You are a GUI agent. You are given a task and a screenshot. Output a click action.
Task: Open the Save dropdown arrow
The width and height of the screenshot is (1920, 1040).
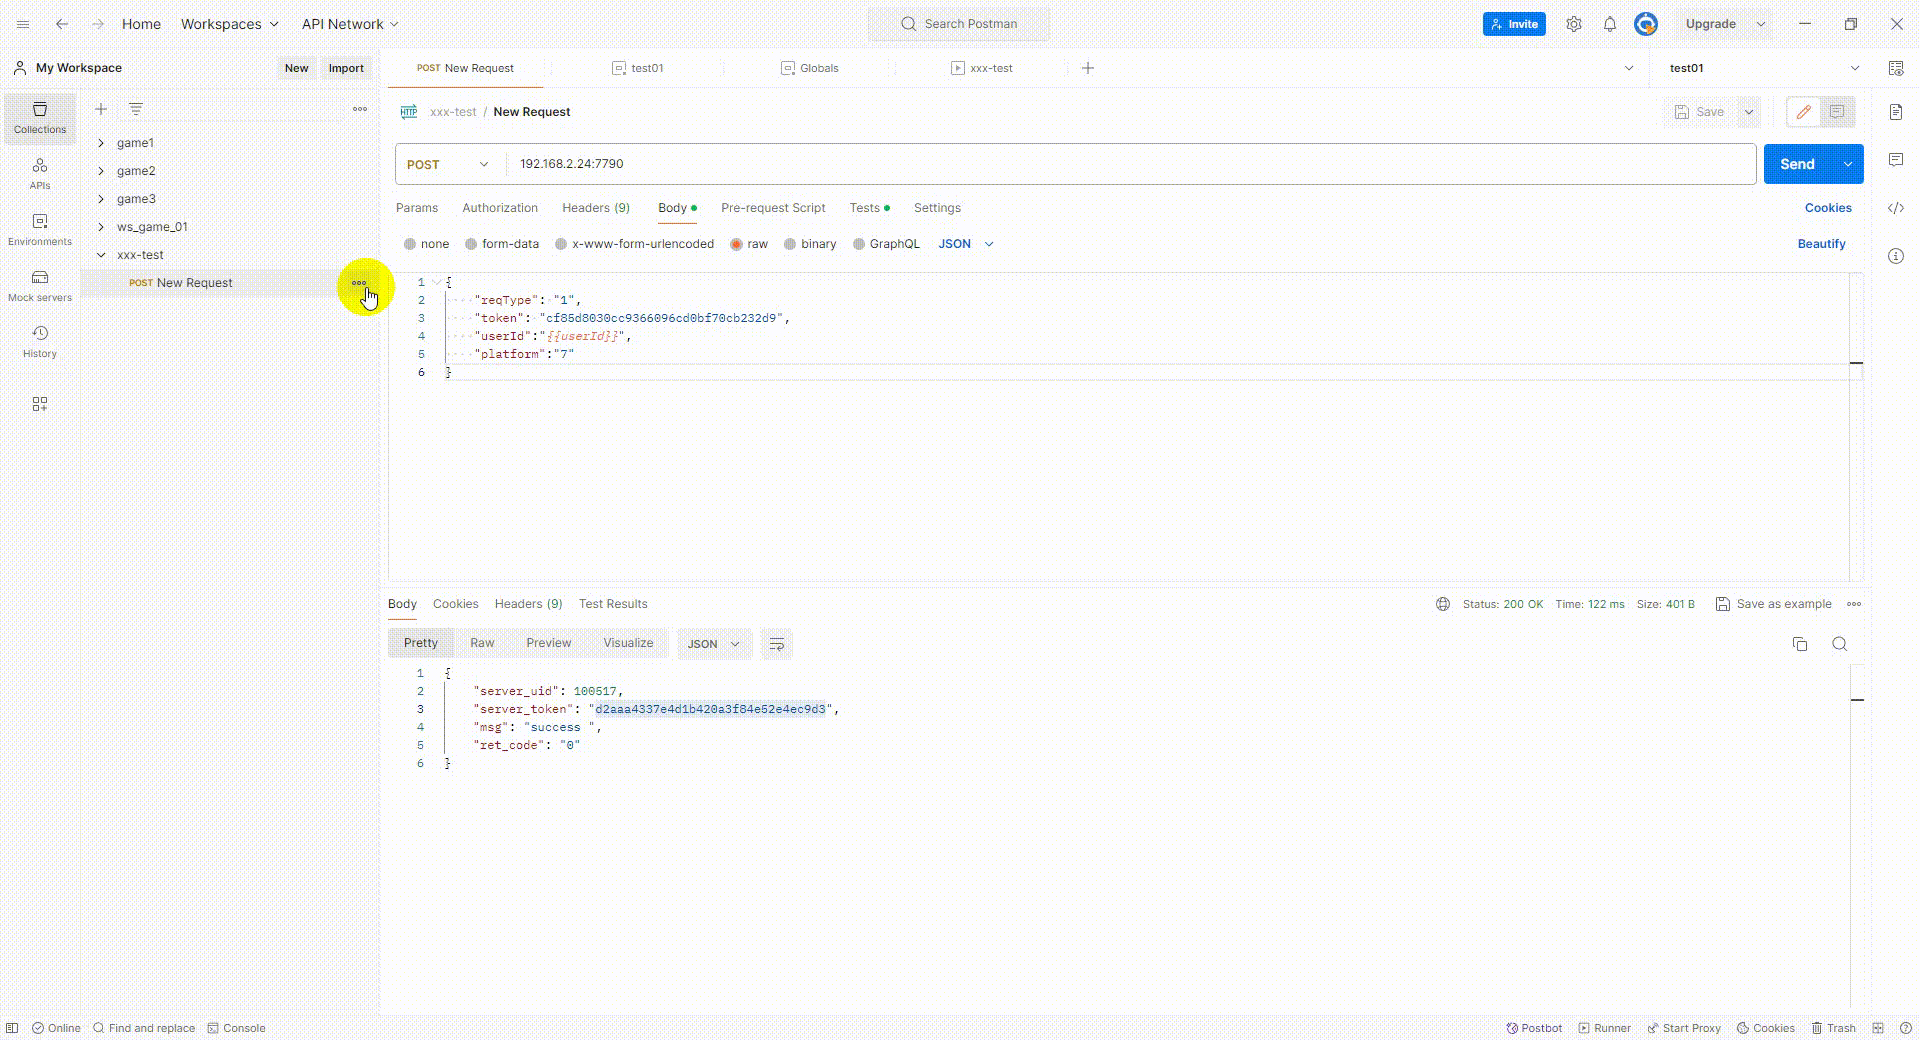1749,112
